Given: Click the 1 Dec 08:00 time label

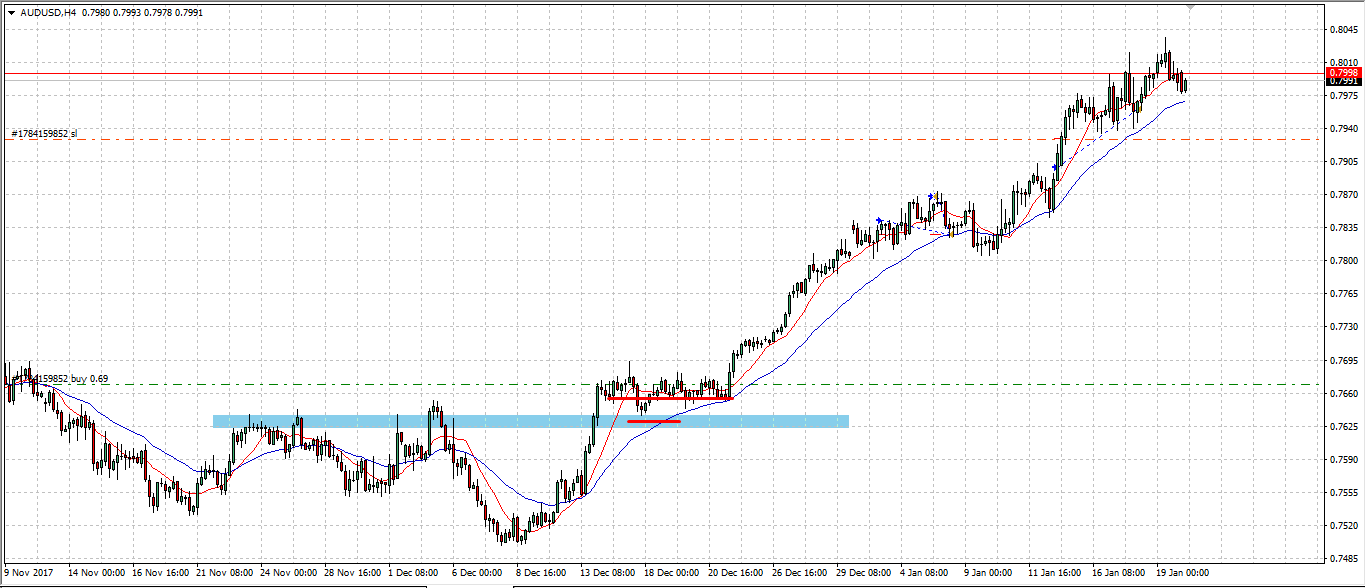Looking at the screenshot, I should tap(415, 573).
